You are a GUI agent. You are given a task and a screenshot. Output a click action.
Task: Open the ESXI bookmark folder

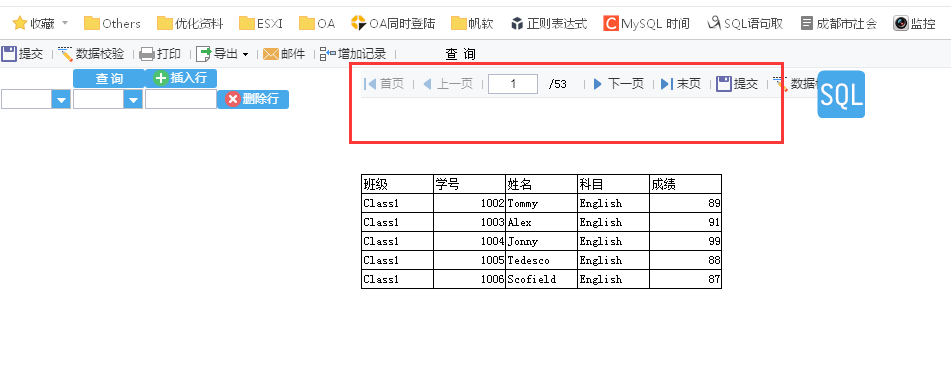click(261, 24)
